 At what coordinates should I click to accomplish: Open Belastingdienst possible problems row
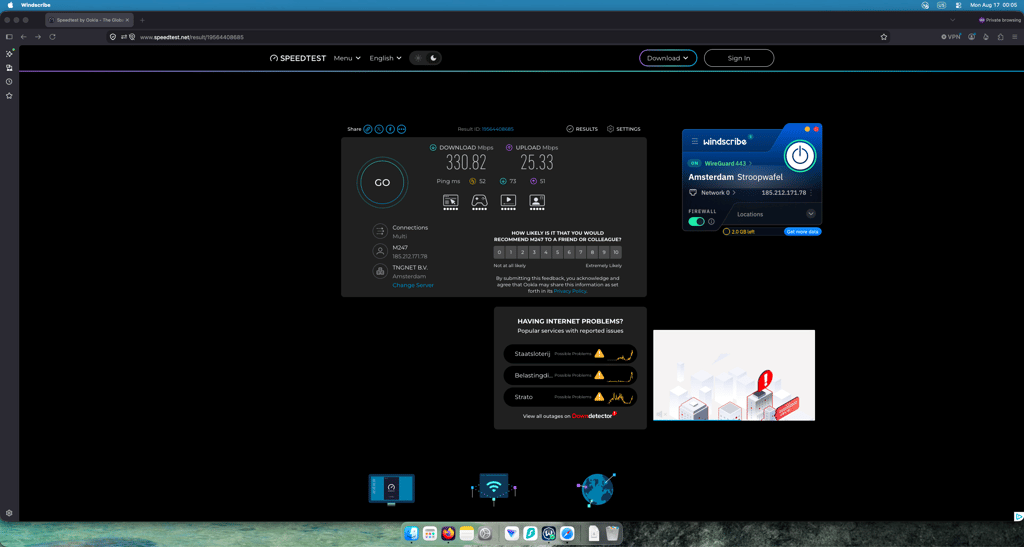(x=570, y=375)
